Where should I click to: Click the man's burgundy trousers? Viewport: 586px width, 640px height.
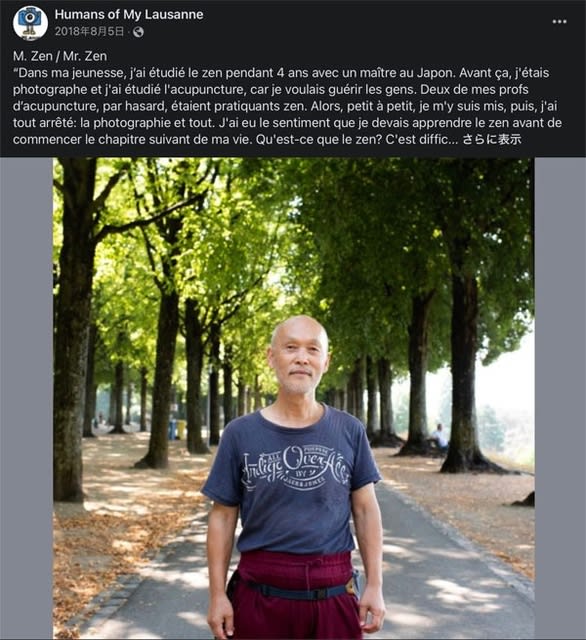295,596
